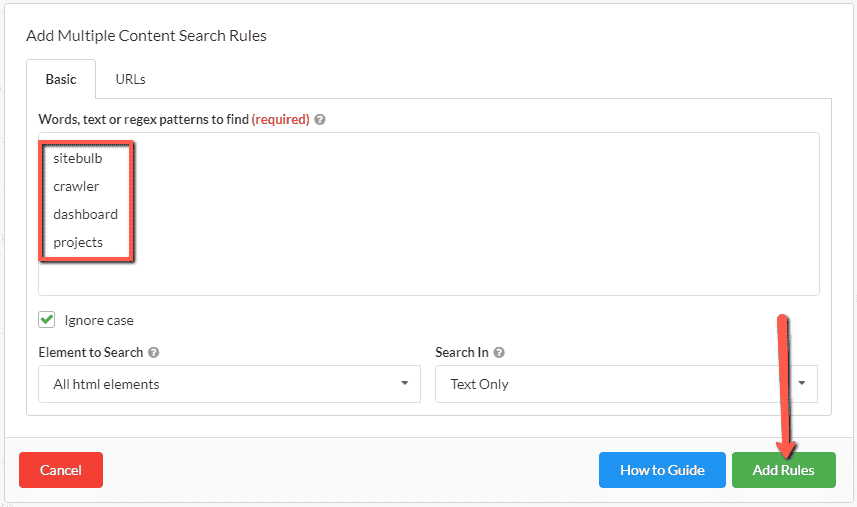This screenshot has height=507, width=857.
Task: Open the All html elements dropdown
Action: (229, 384)
